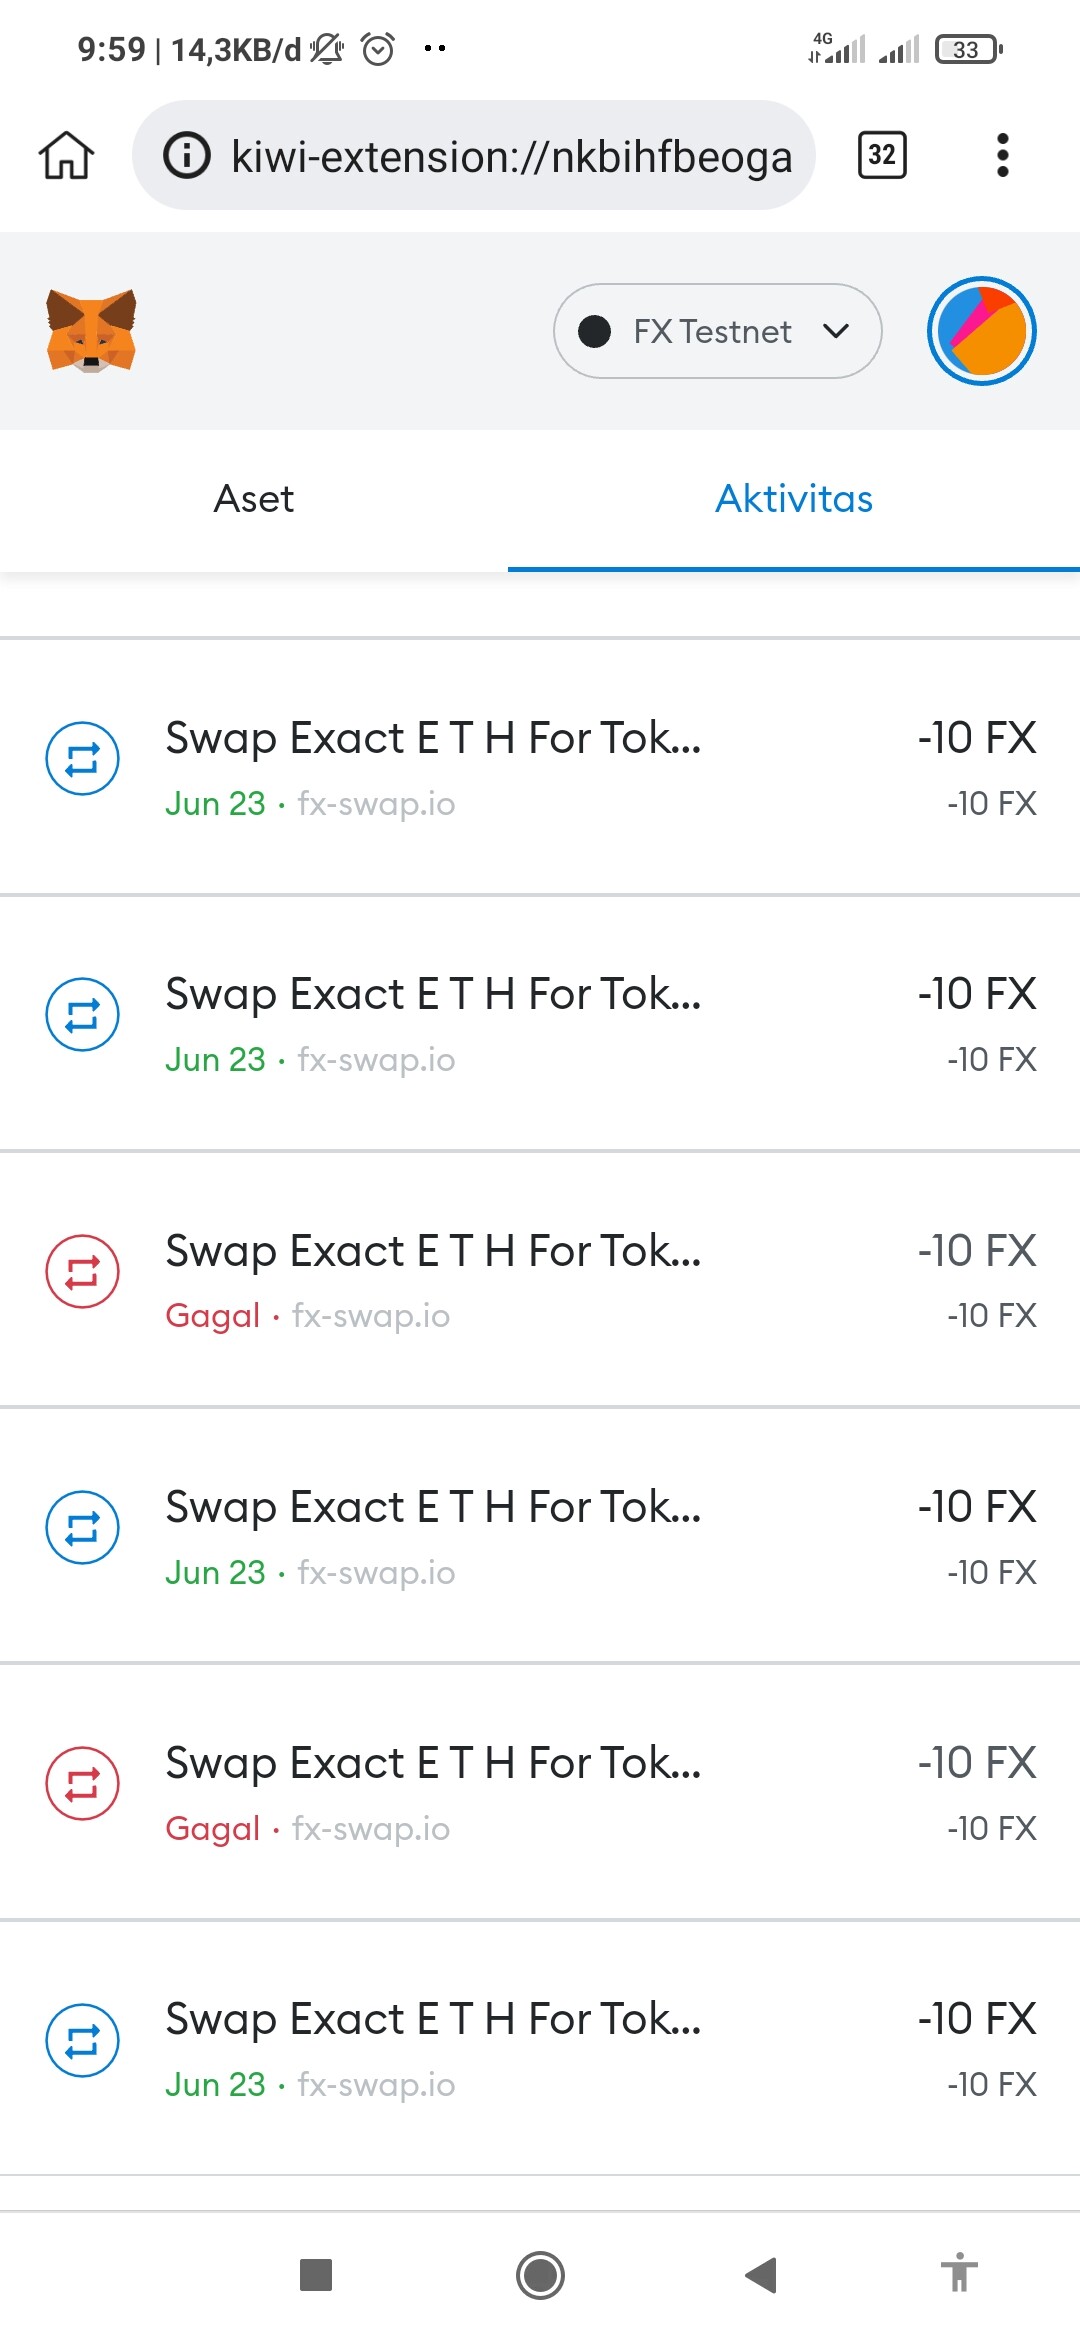Switch to the Aset tab
The image size is (1080, 2340).
(x=254, y=499)
